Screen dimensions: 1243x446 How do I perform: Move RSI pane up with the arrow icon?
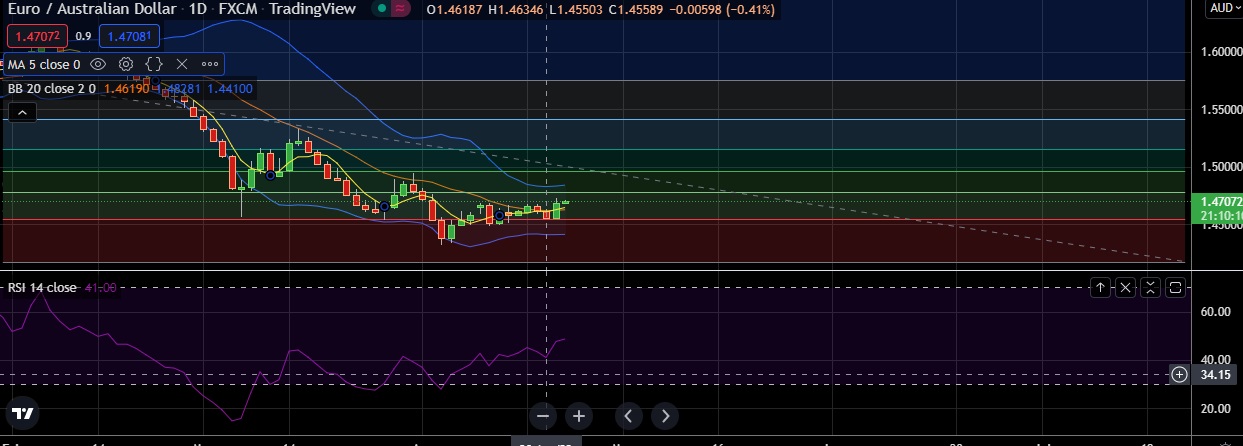click(1101, 288)
